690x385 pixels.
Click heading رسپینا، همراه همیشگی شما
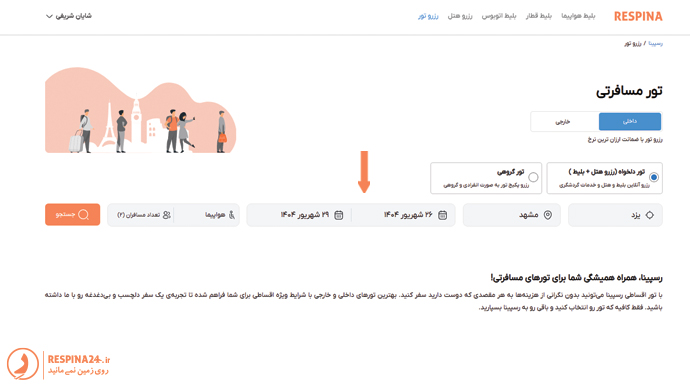(x=576, y=278)
